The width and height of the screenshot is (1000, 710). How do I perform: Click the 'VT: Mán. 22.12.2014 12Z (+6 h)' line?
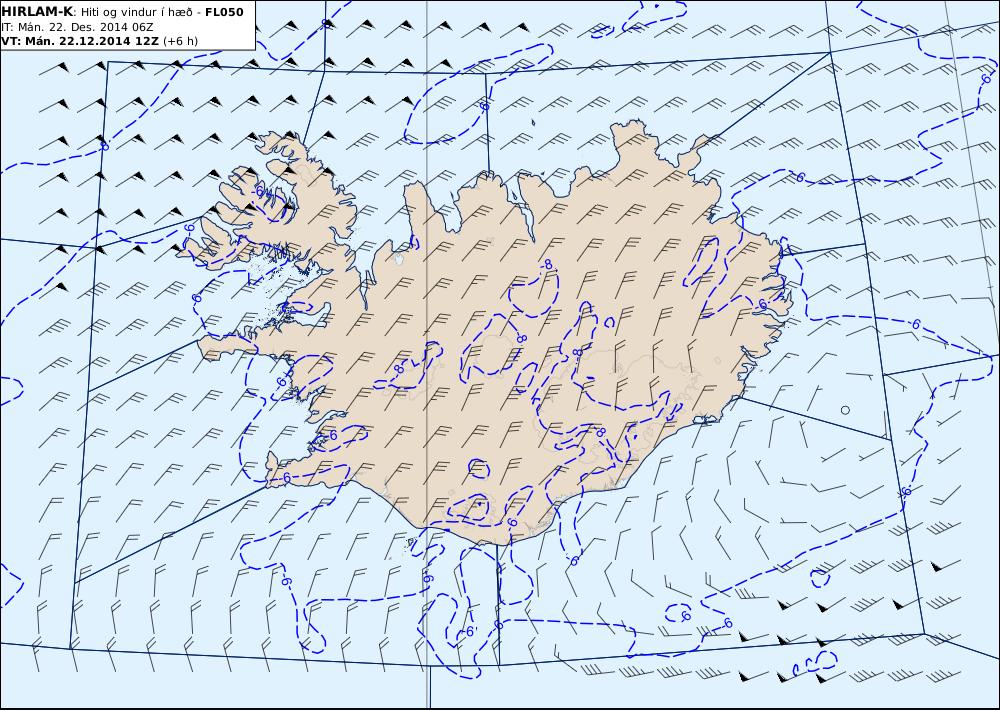click(x=99, y=41)
